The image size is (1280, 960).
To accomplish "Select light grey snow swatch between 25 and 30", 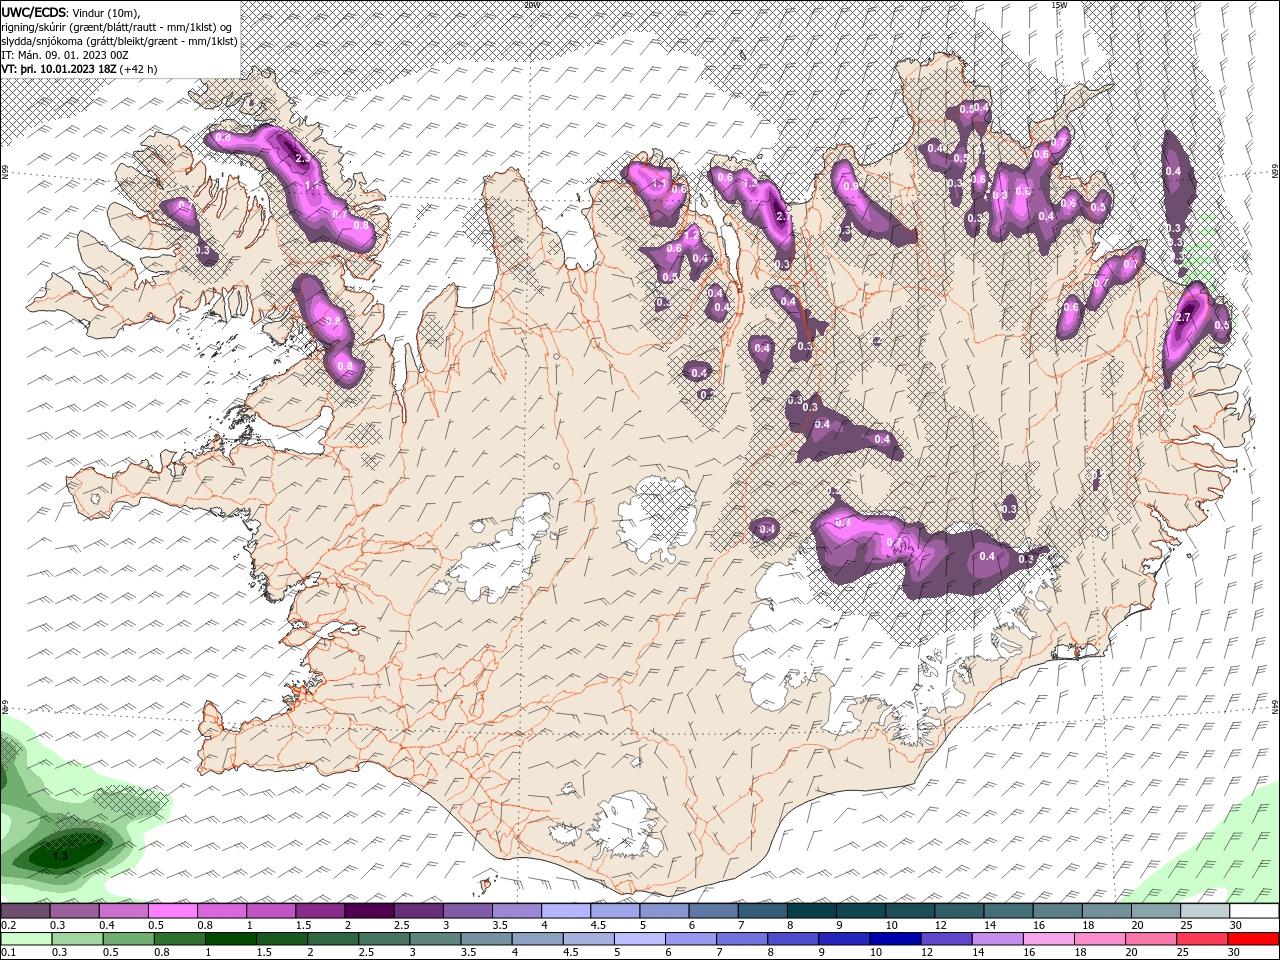I will click(x=1205, y=911).
